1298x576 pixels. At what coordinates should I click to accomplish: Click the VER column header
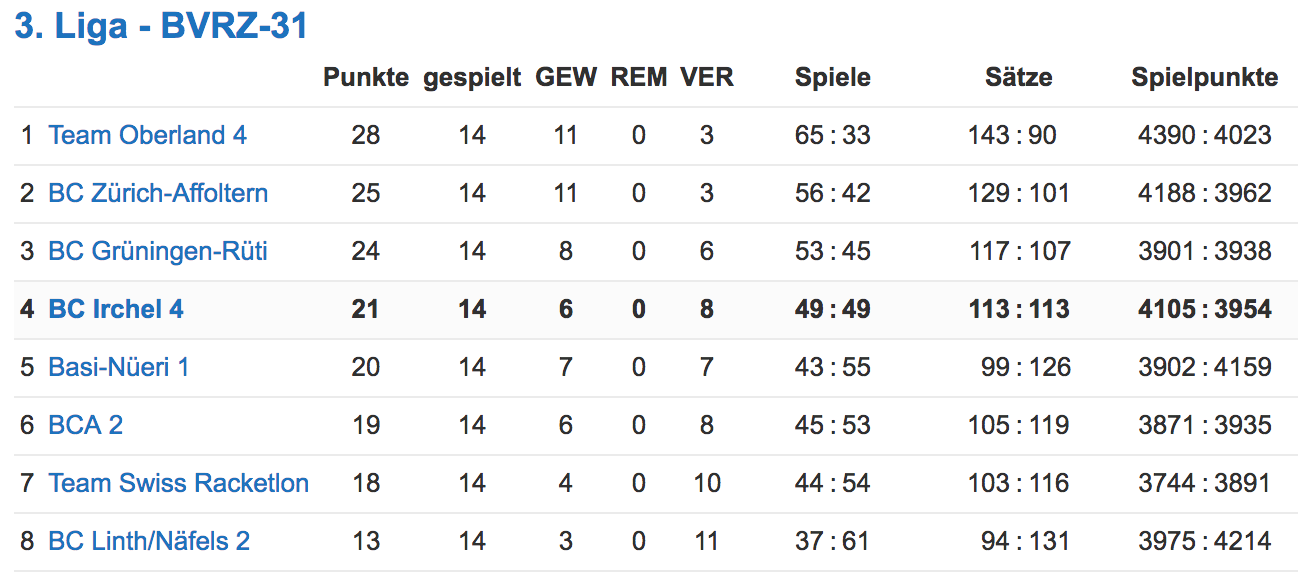pos(707,77)
